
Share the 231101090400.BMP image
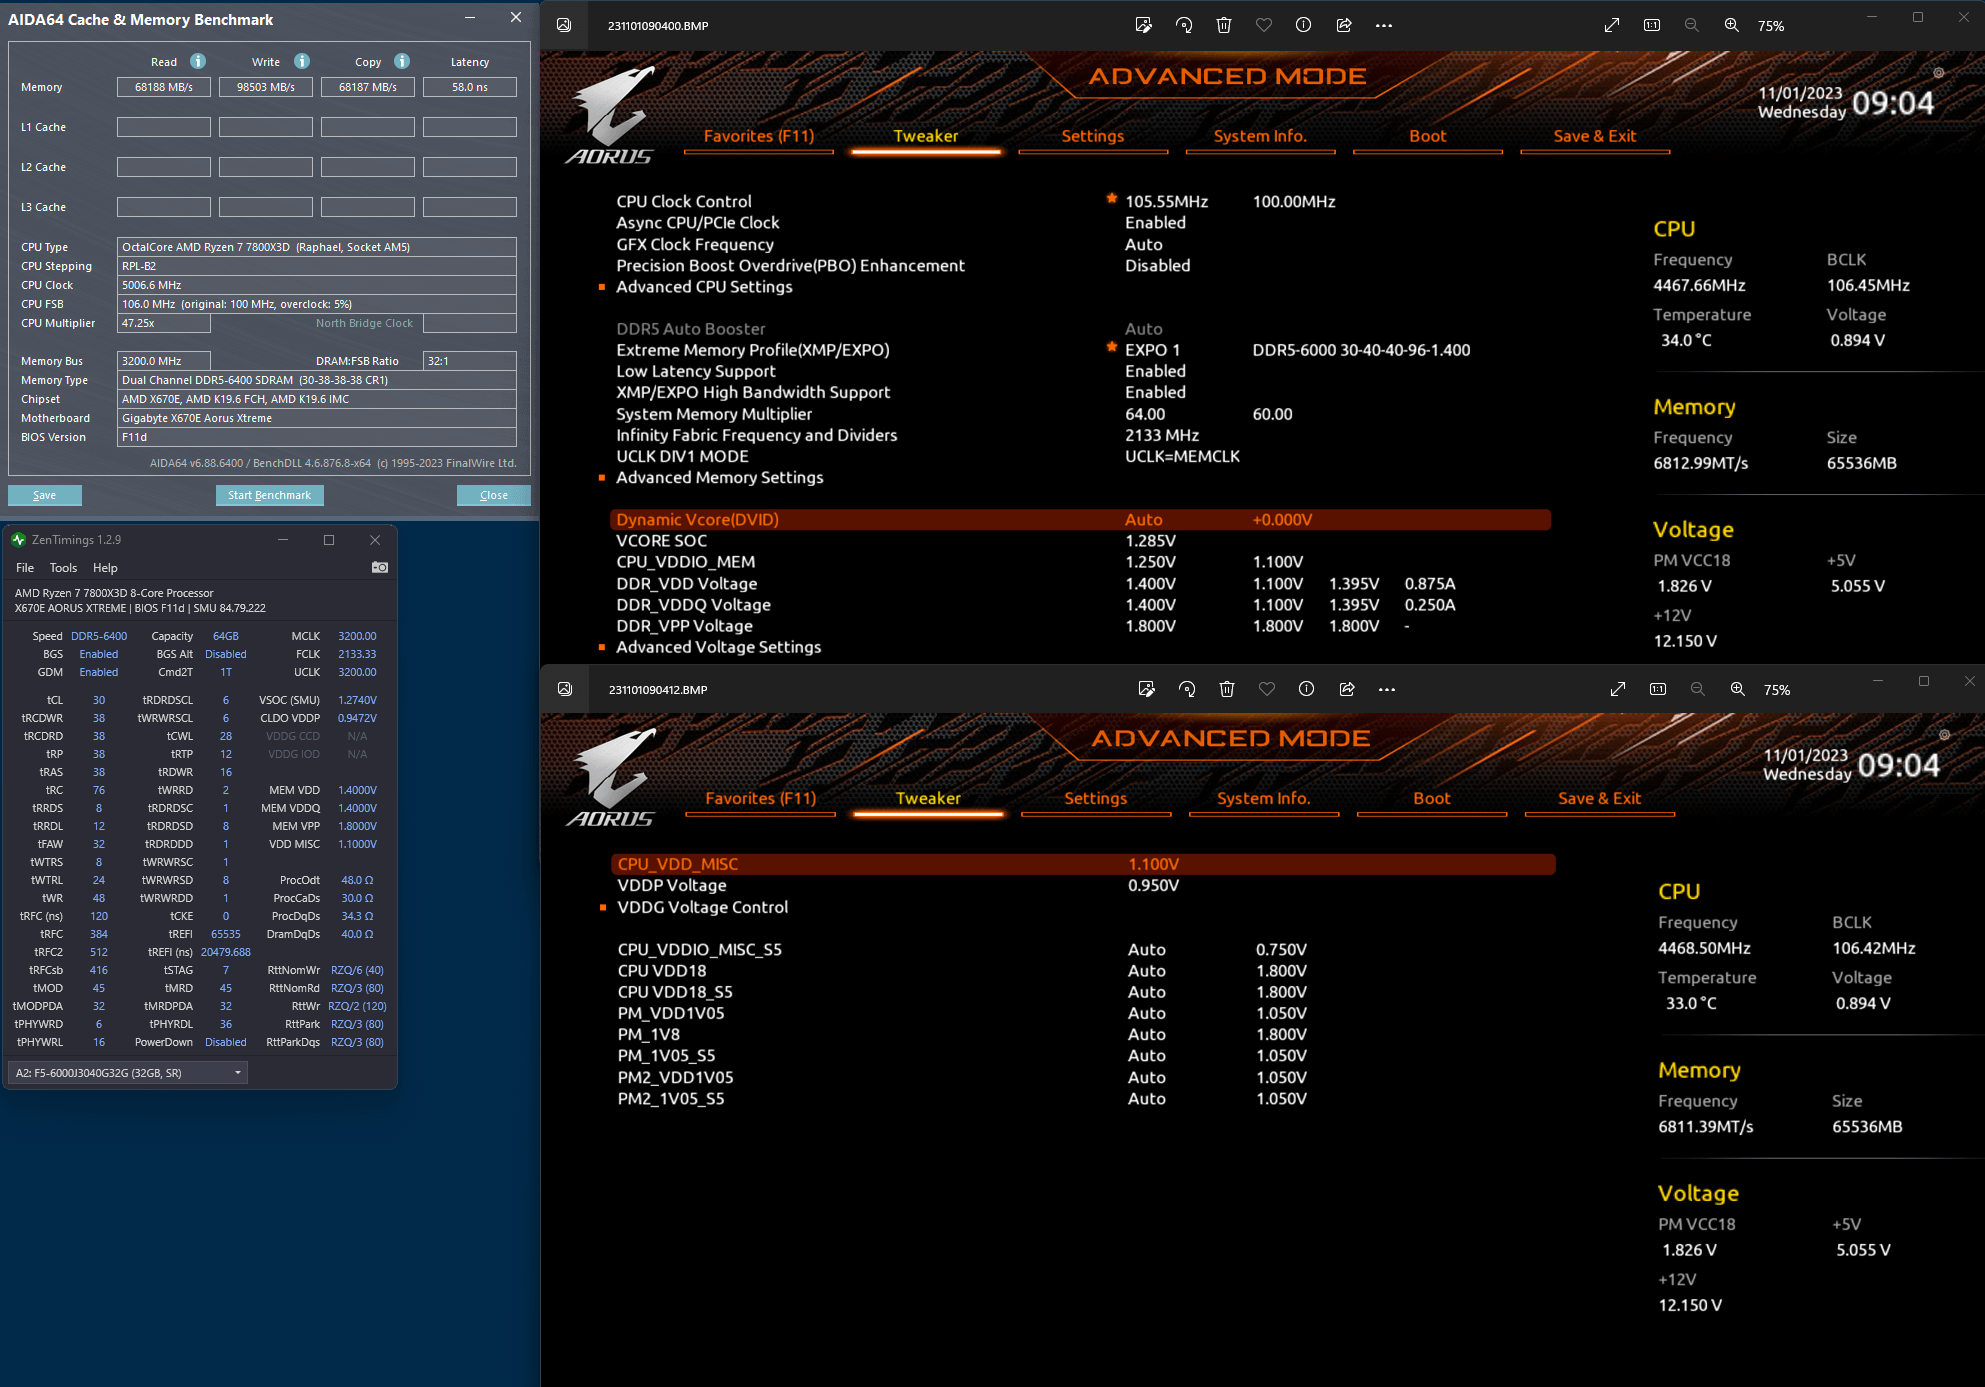(x=1344, y=26)
